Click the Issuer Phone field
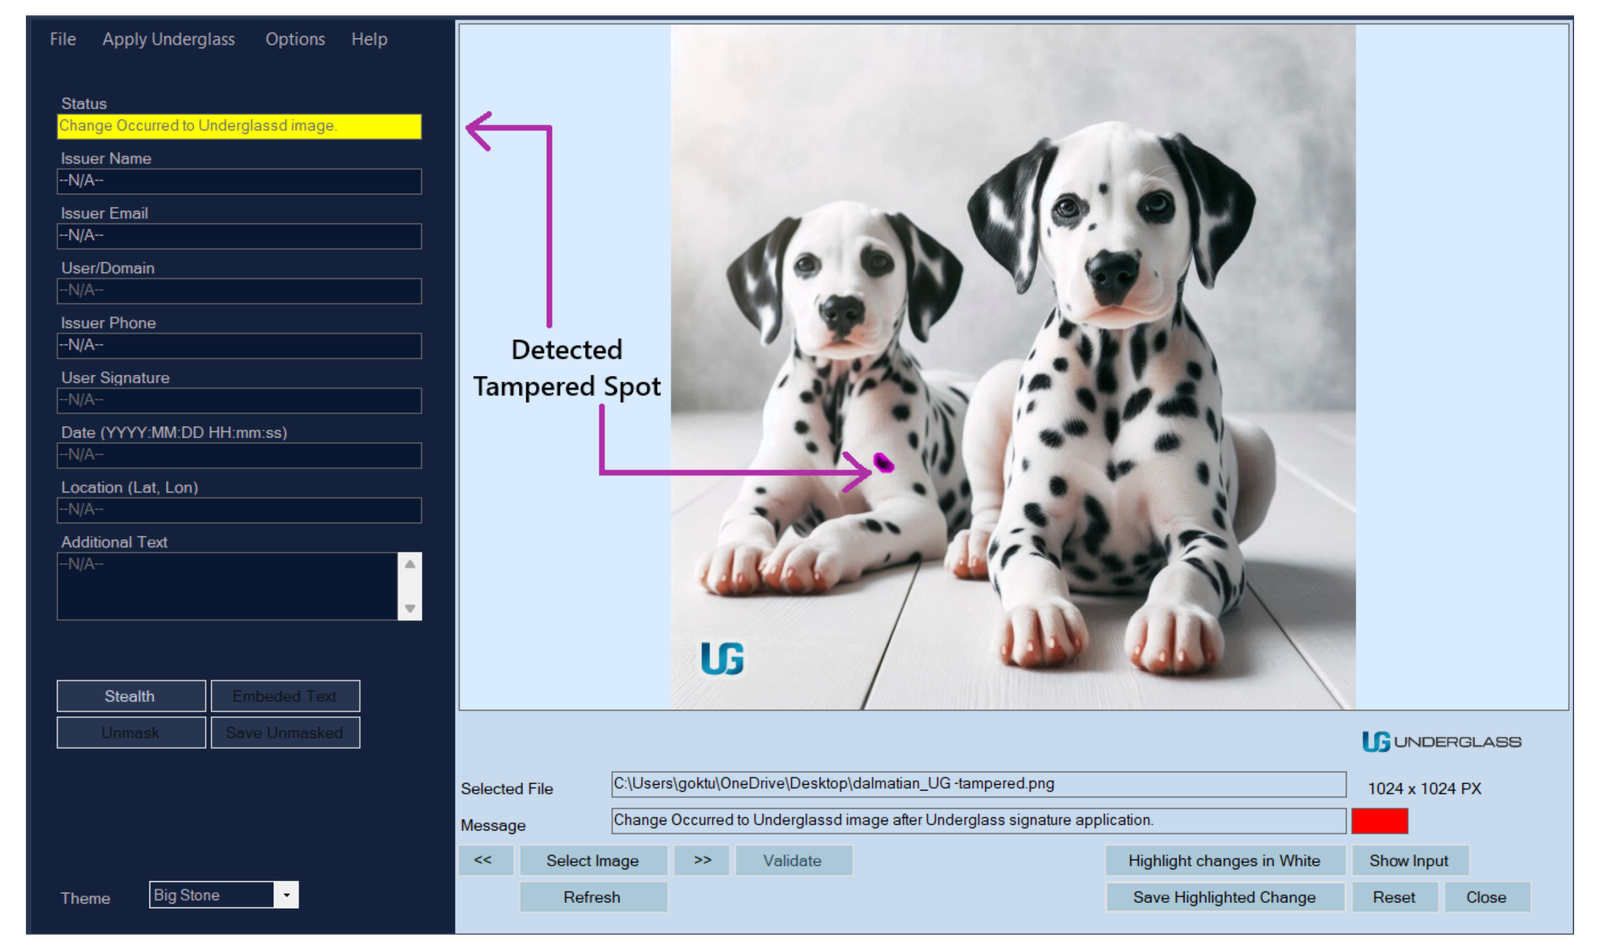Image resolution: width=1600 pixels, height=950 pixels. 239,346
